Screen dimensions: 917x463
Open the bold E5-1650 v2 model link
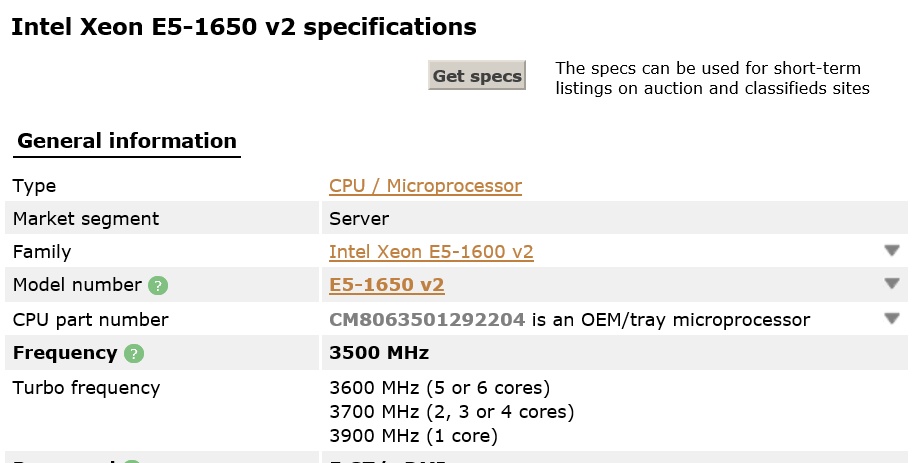tap(387, 285)
